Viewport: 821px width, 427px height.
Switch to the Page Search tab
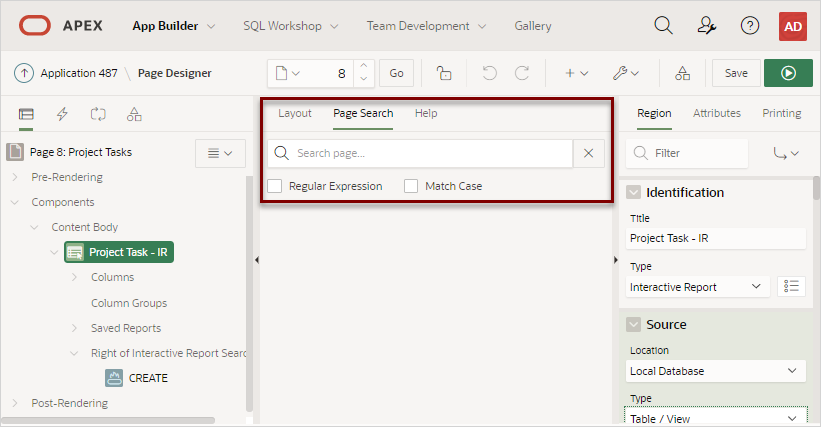tap(363, 113)
